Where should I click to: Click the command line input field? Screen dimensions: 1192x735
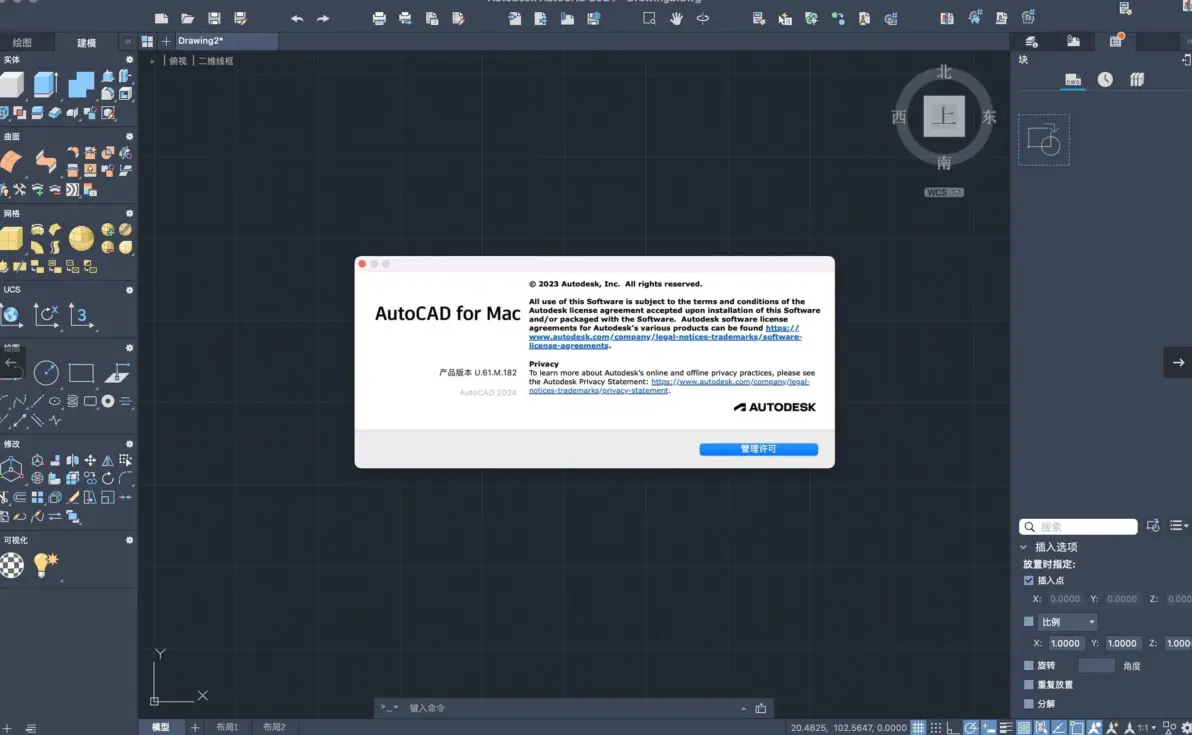pyautogui.click(x=574, y=708)
